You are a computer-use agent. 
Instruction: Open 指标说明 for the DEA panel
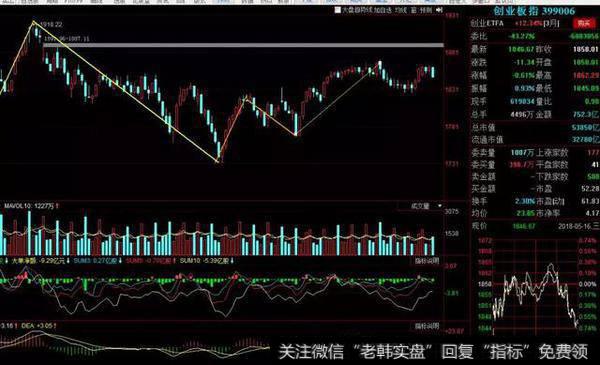pyautogui.click(x=427, y=326)
